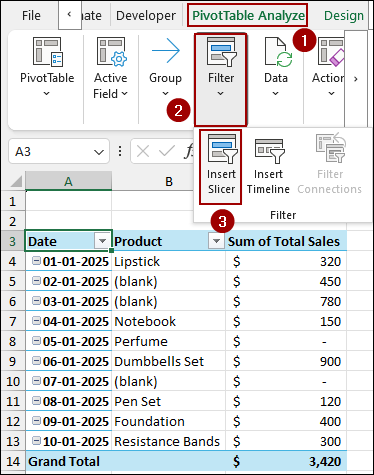
Task: Click Insert Timeline
Action: 268,167
